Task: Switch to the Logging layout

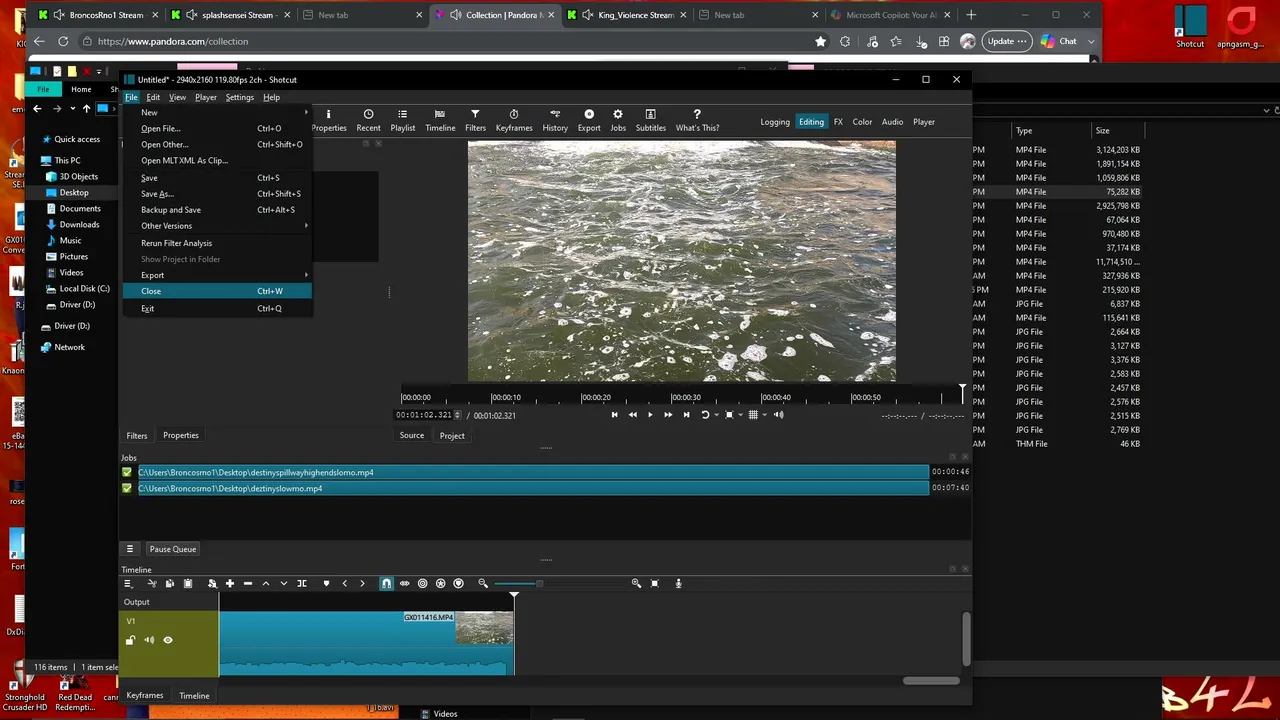Action: tap(775, 122)
